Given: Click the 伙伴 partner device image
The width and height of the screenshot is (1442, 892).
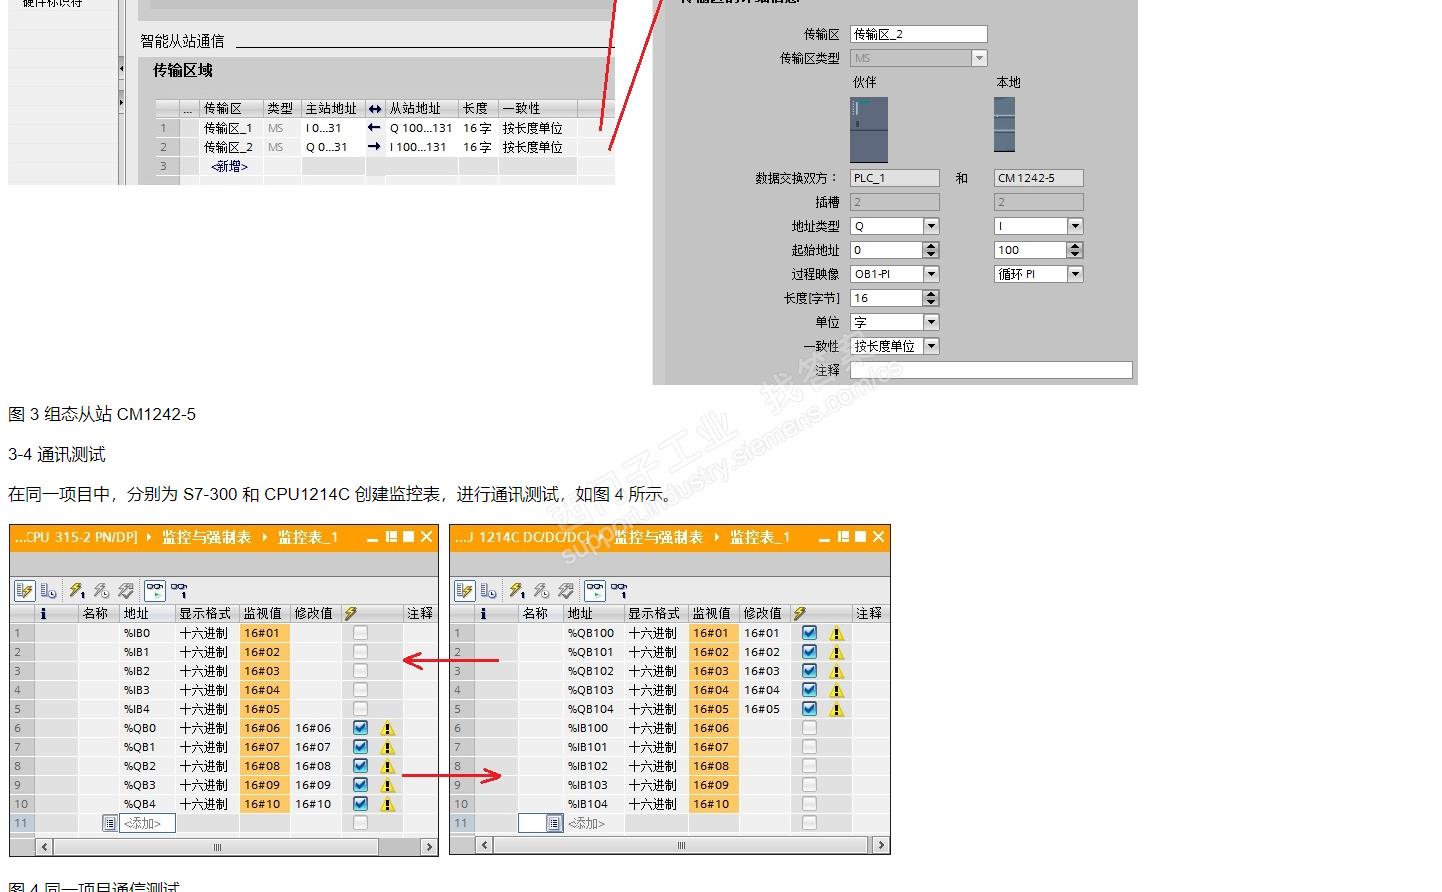Looking at the screenshot, I should tap(869, 129).
